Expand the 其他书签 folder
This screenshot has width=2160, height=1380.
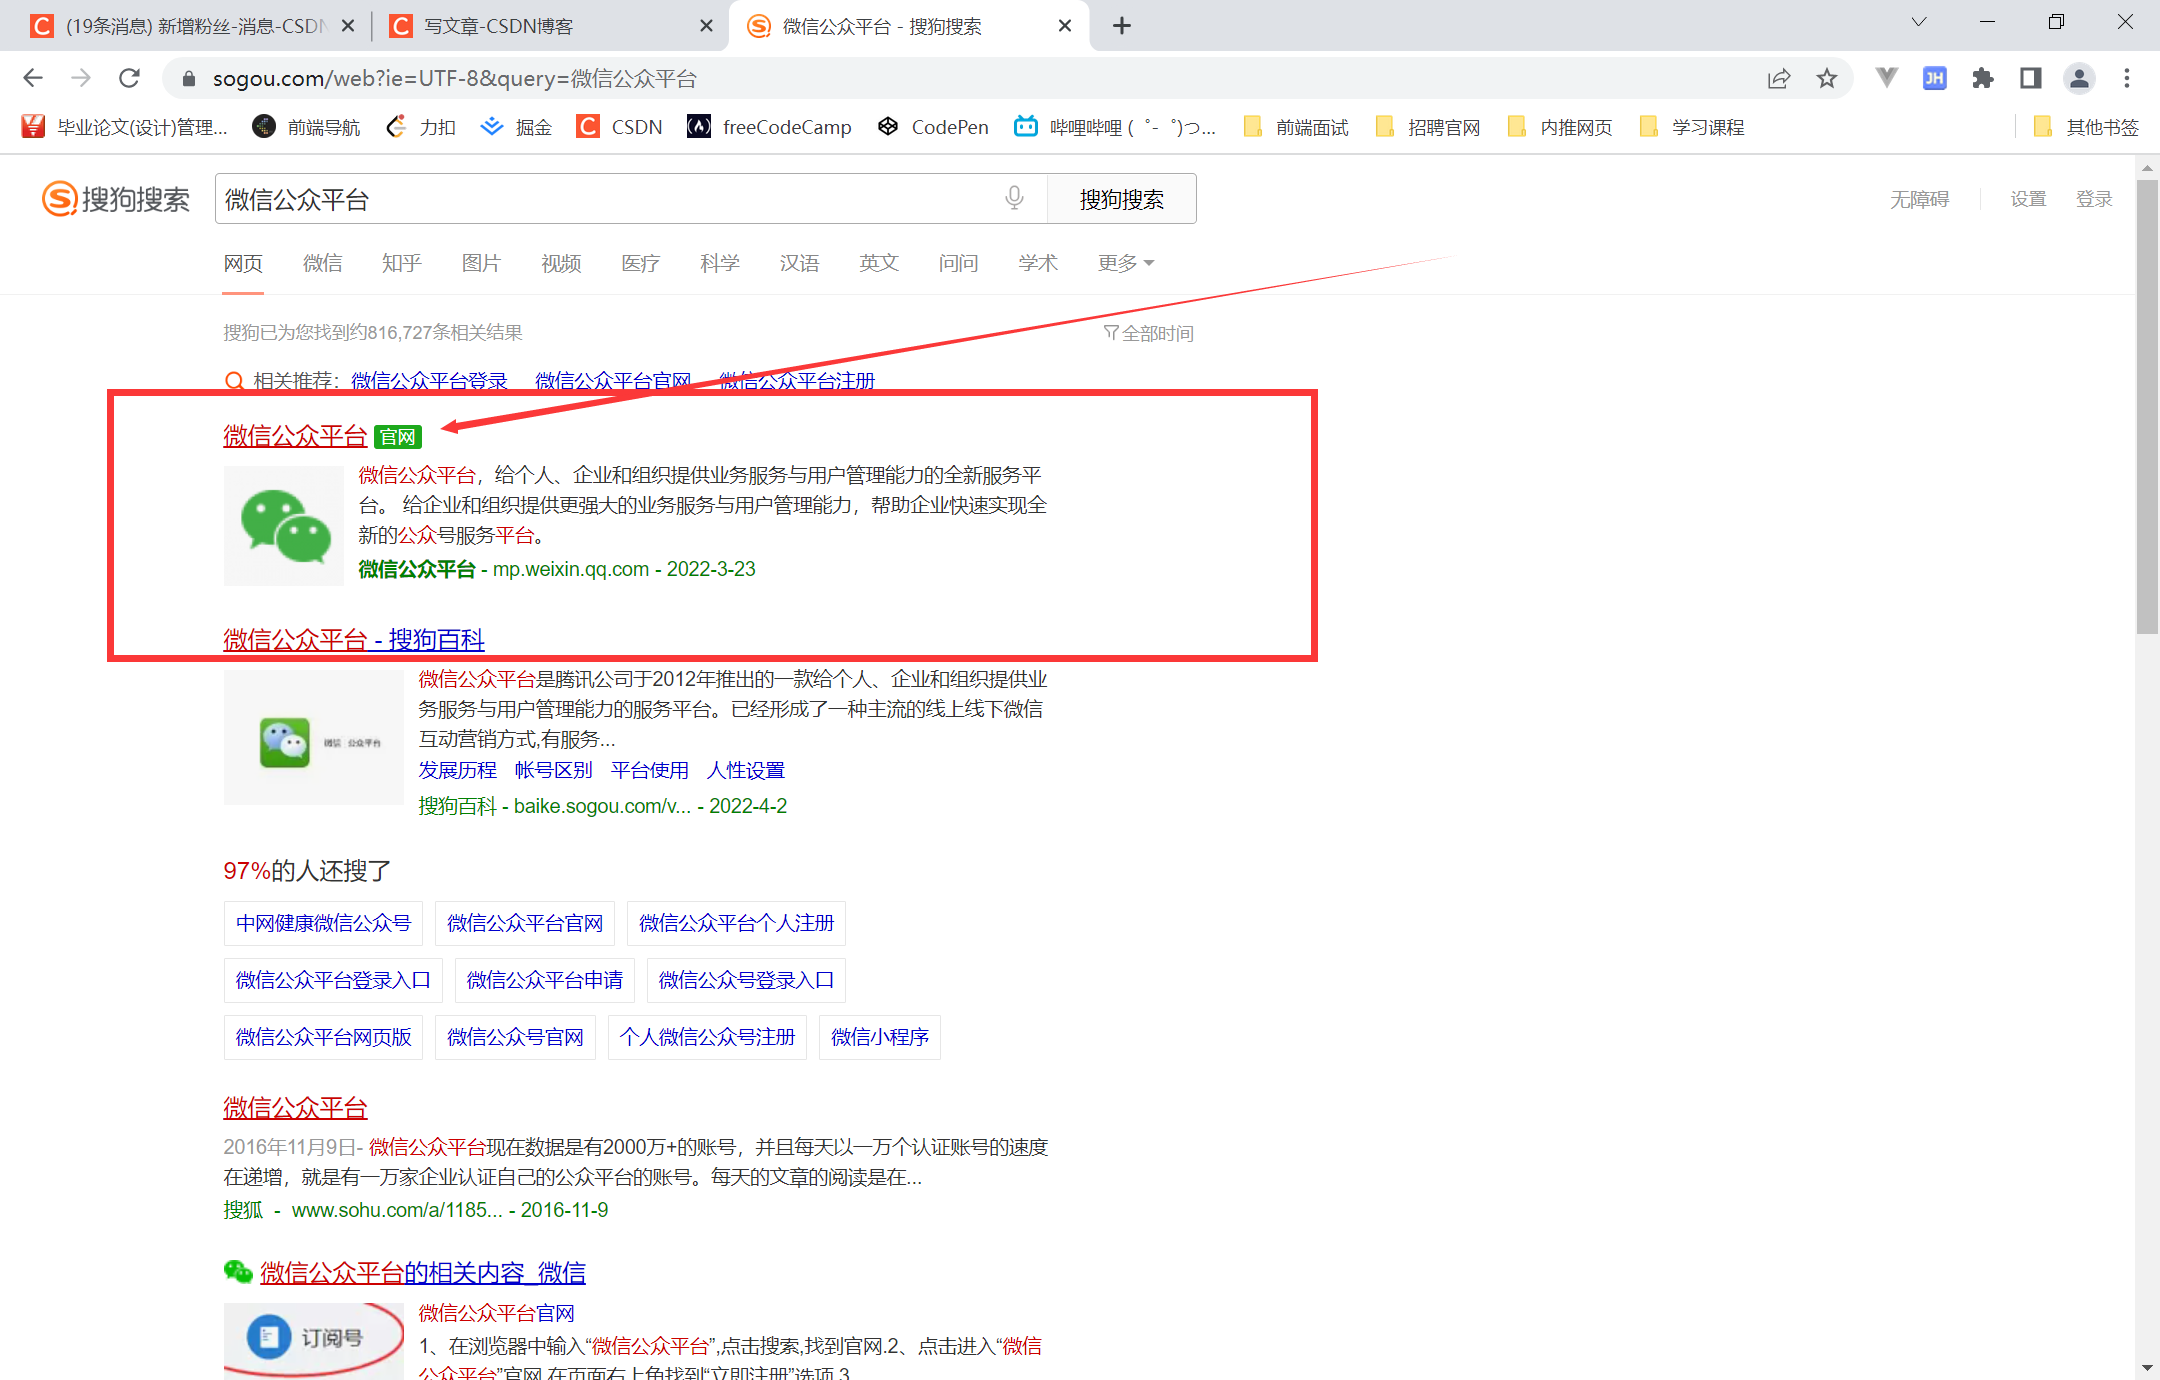pos(2087,127)
